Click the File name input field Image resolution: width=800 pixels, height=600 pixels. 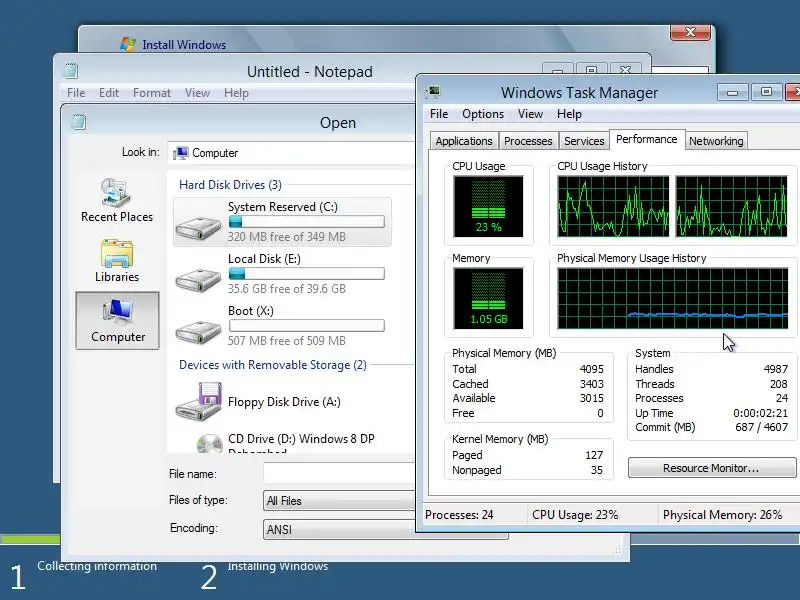(x=340, y=473)
